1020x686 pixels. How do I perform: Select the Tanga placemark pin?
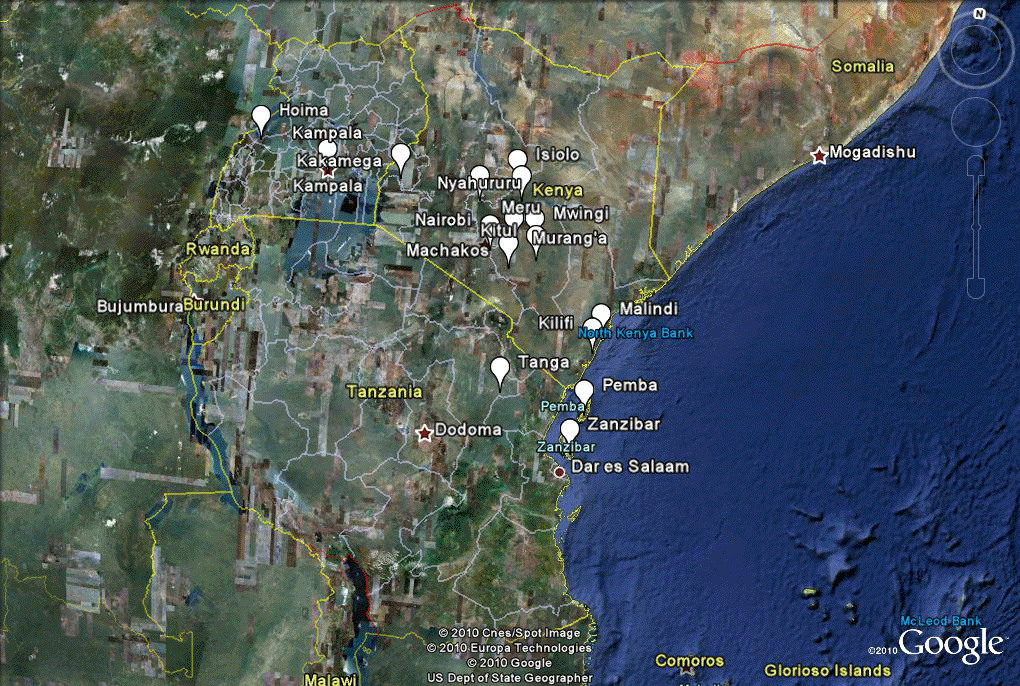[x=500, y=369]
